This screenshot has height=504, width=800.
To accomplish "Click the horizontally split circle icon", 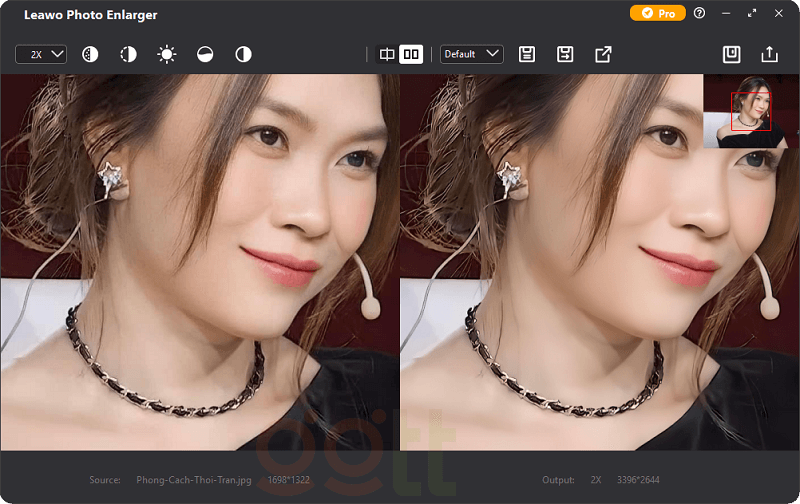I will coord(205,54).
